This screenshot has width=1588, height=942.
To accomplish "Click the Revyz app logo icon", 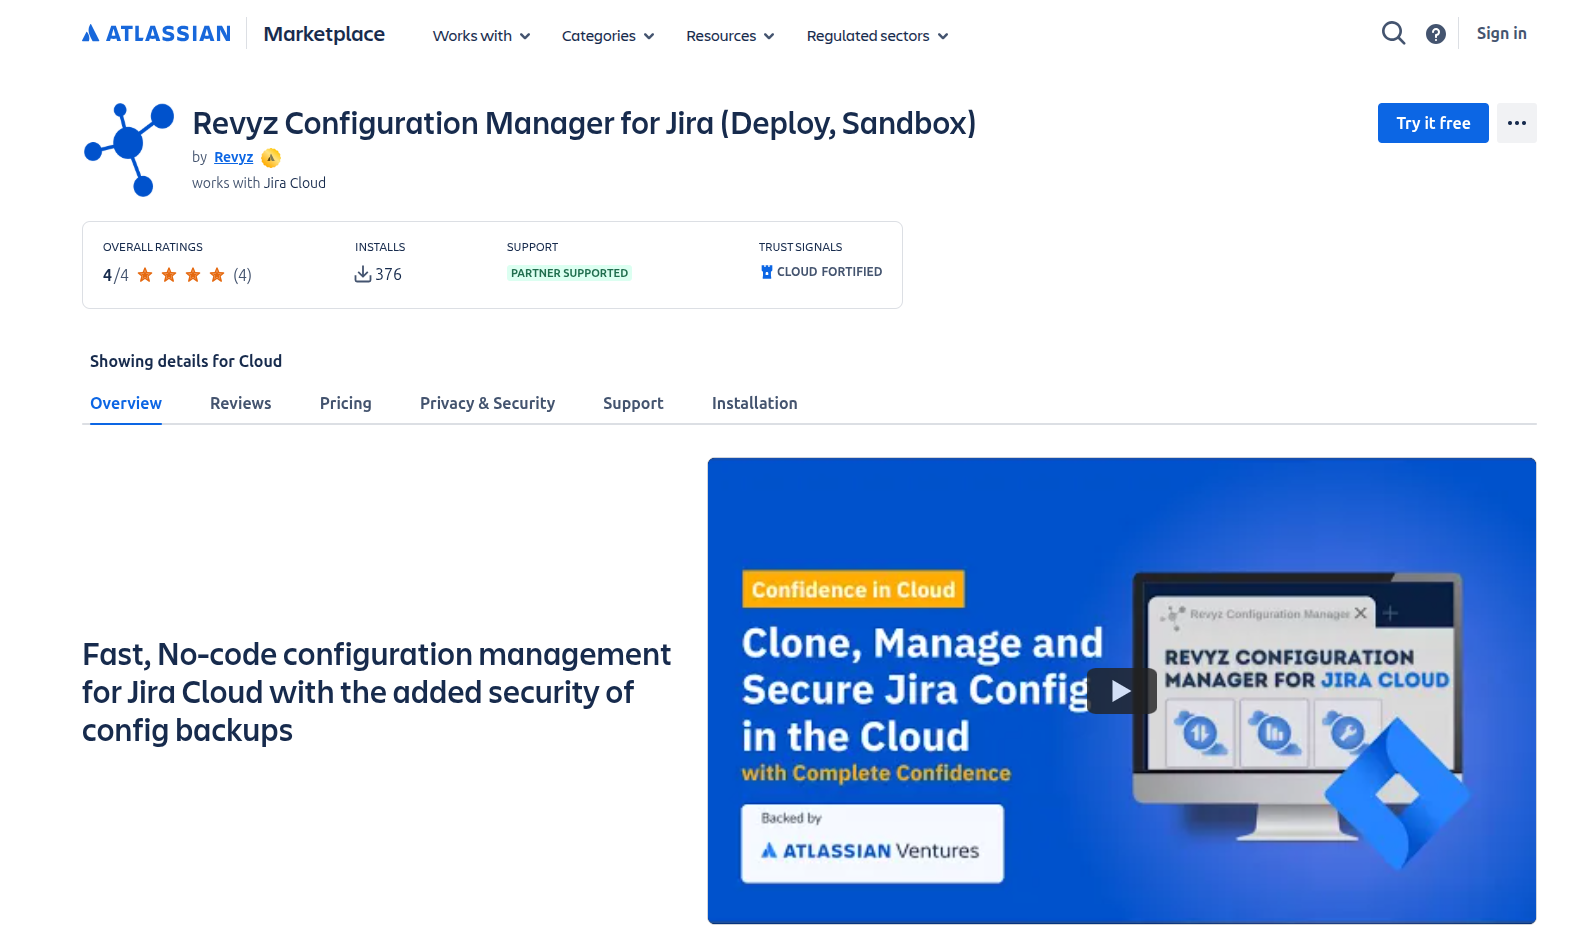I will coord(129,149).
